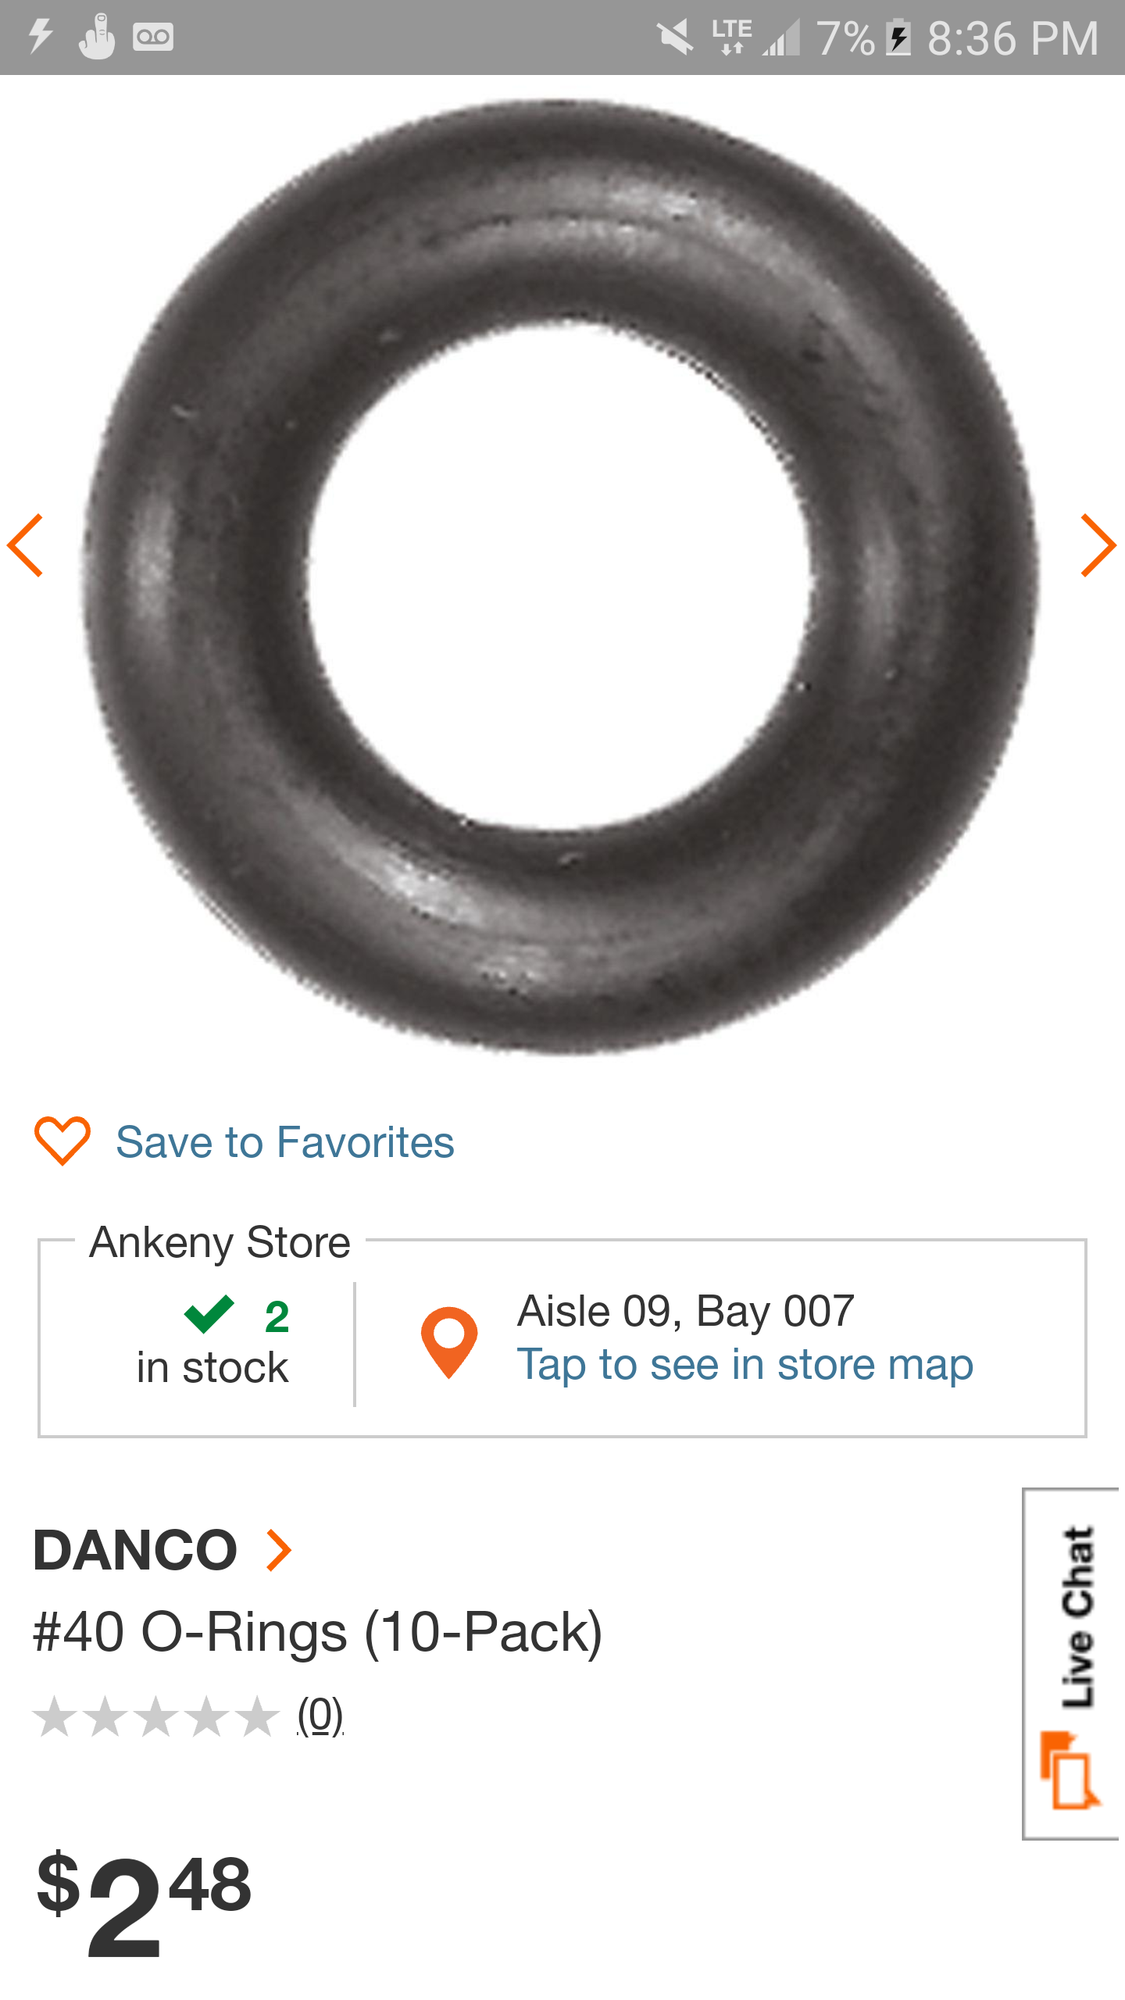Click Save to Favorites link
Viewport: 1125px width, 2000px height.
[285, 1142]
